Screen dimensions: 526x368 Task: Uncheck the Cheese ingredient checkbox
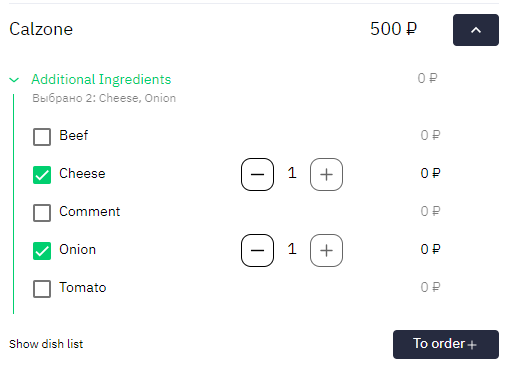tap(42, 175)
